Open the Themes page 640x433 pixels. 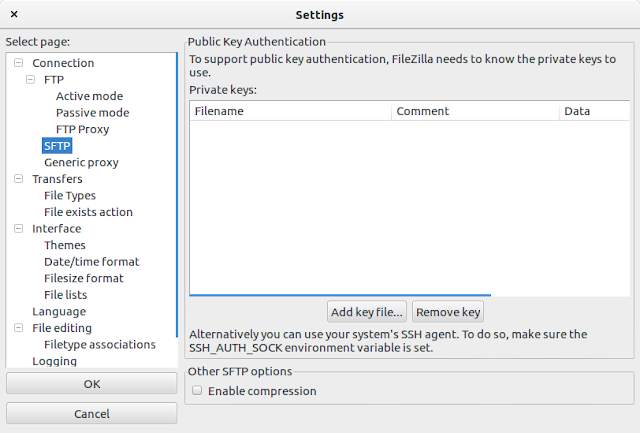point(64,245)
